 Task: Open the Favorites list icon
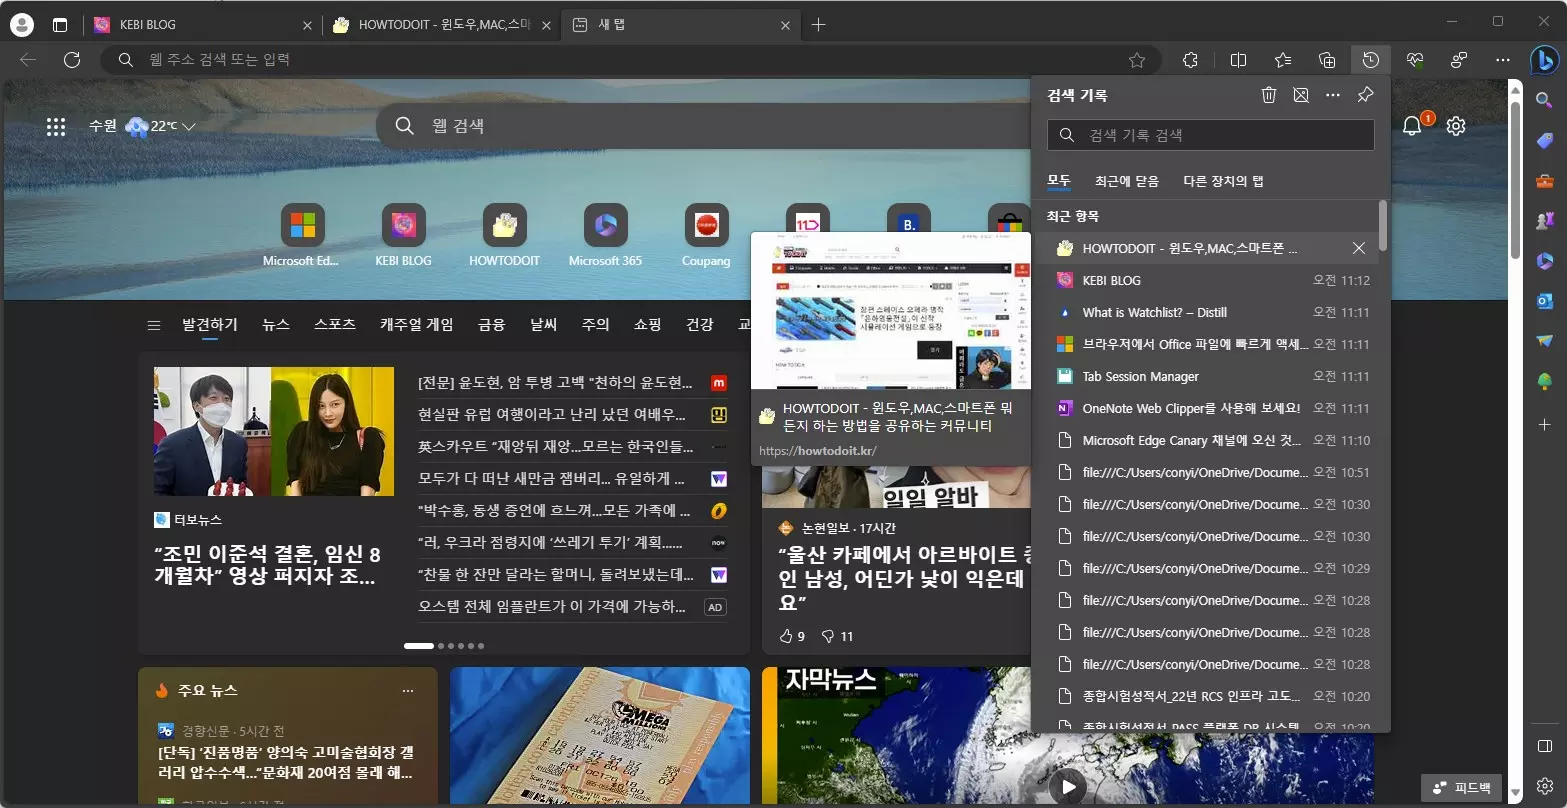tap(1283, 60)
